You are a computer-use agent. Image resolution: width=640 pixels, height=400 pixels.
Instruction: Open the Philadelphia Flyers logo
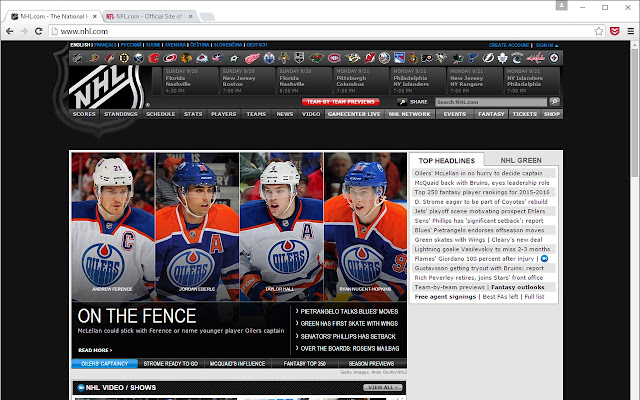point(427,58)
